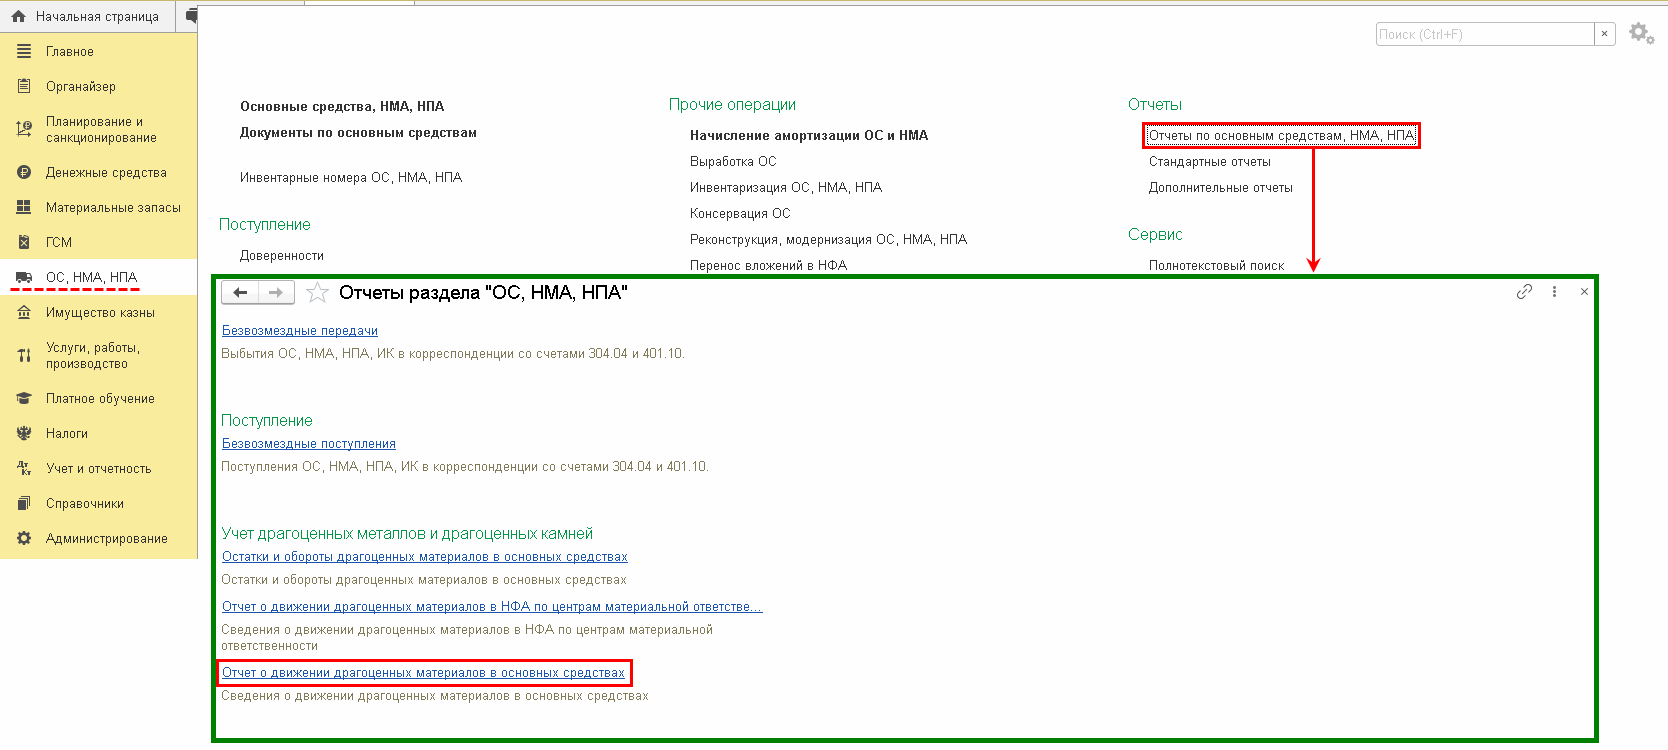
Task: Click the Администрирование gear icon
Action: pyautogui.click(x=24, y=538)
